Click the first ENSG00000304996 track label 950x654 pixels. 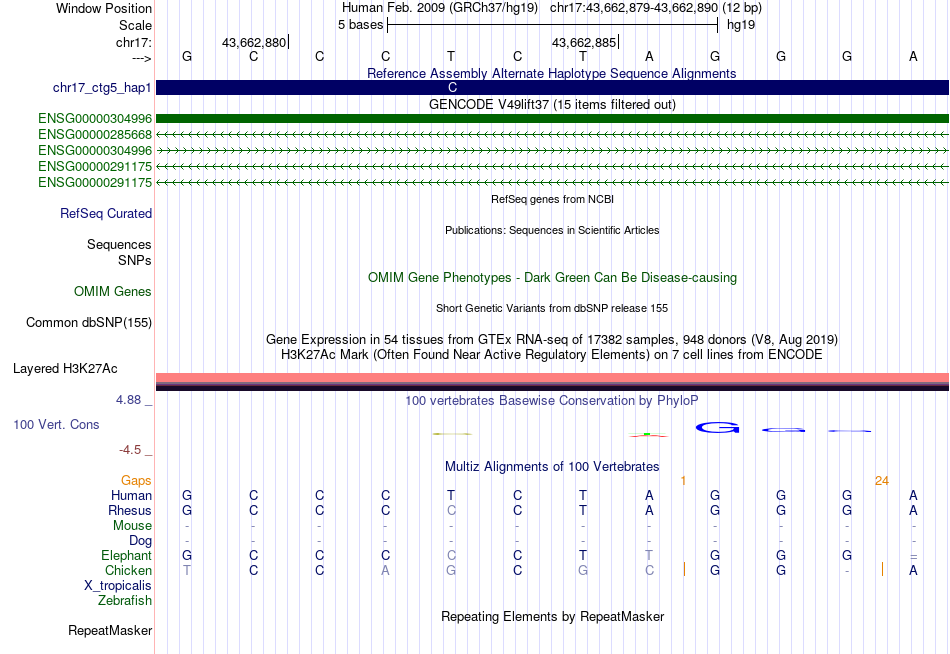[x=95, y=118]
